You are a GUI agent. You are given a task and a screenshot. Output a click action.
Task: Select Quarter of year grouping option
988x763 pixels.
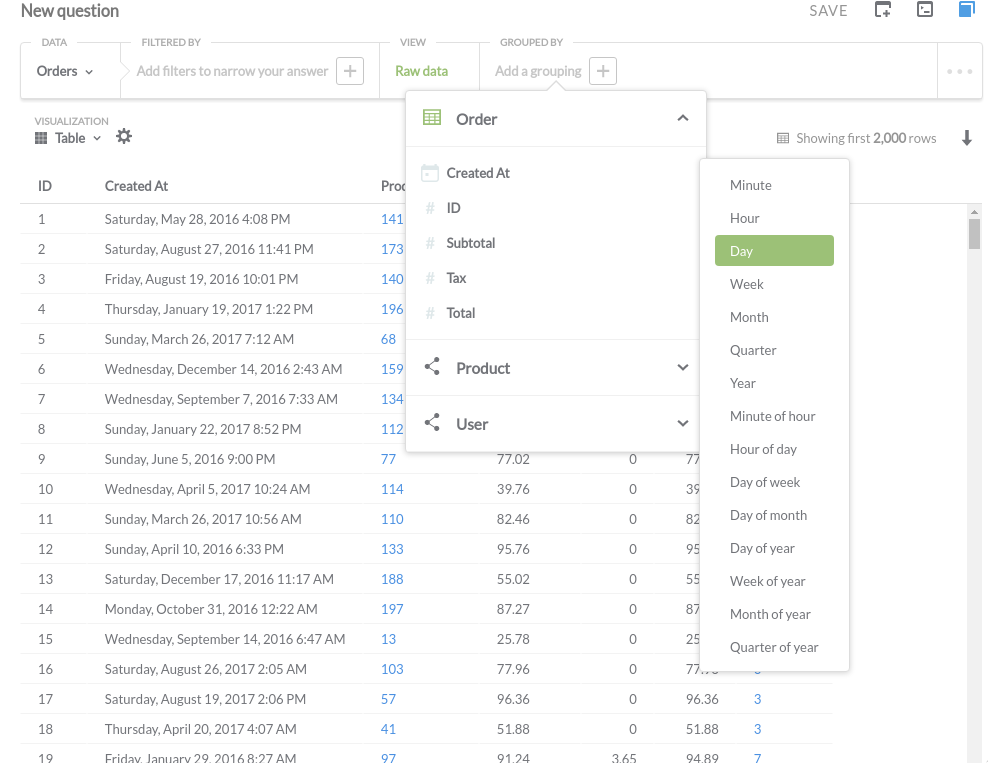point(774,647)
